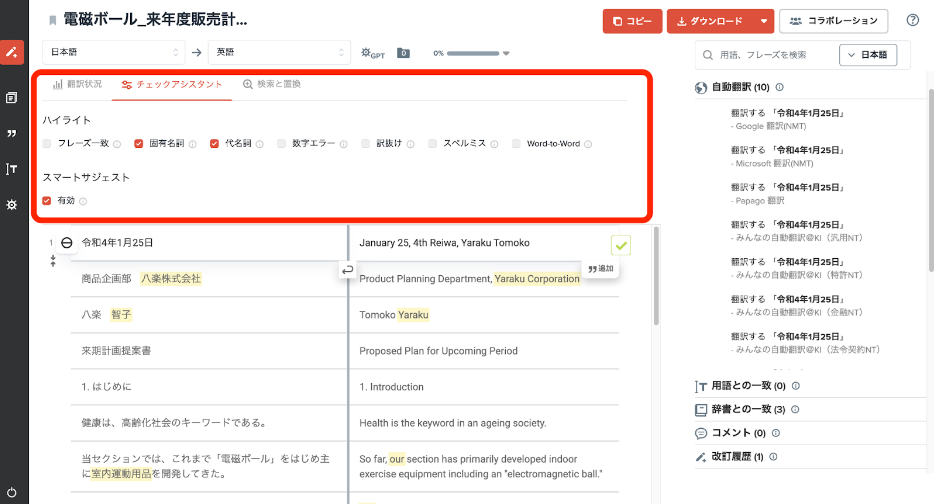Expand the ダウンロード dropdown arrow
The width and height of the screenshot is (948, 504).
pos(764,21)
